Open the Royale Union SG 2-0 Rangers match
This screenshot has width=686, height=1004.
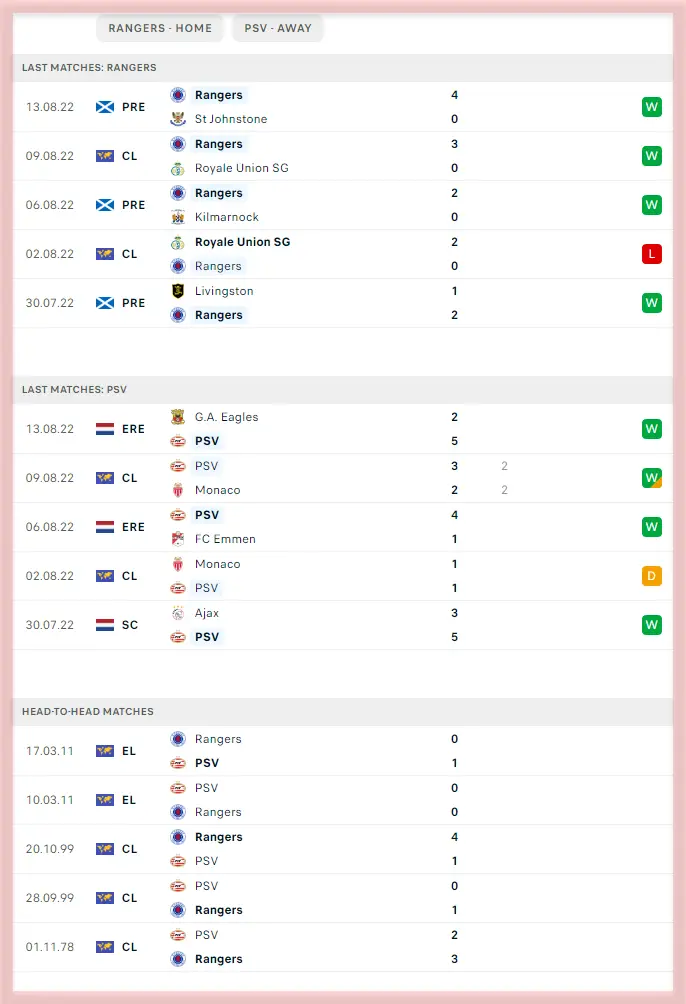[x=340, y=254]
